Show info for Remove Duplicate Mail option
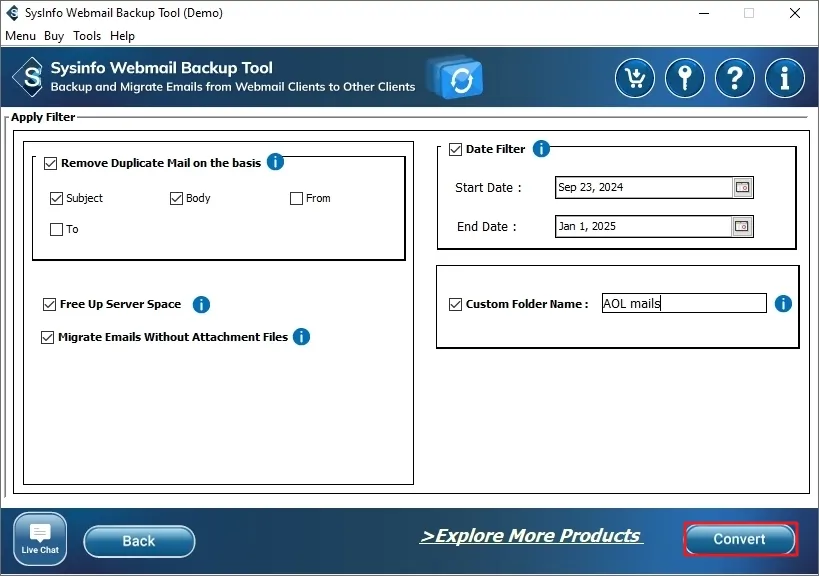Screen dimensions: 819x576 [275, 162]
